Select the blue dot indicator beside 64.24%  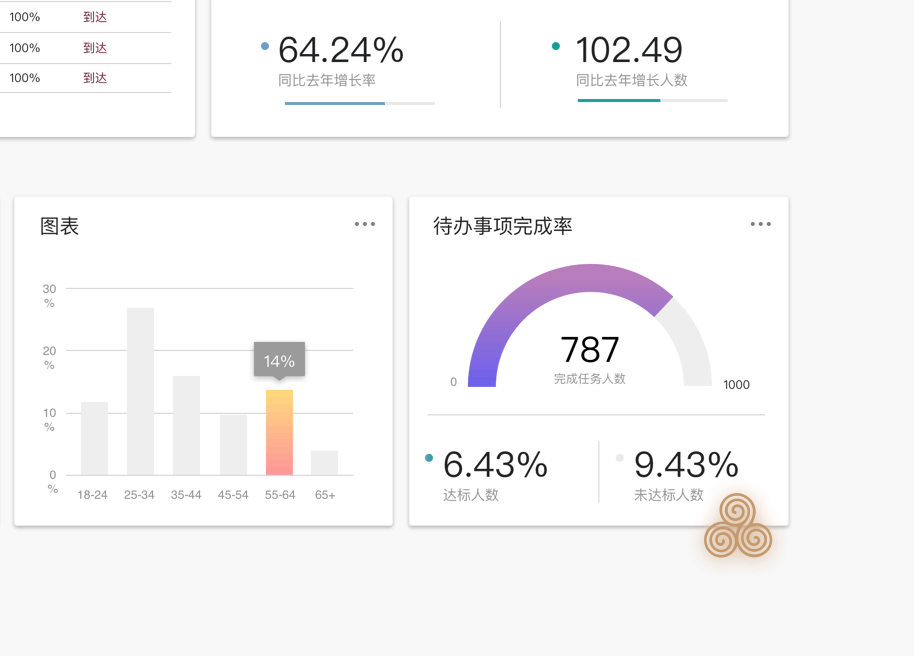[x=265, y=44]
